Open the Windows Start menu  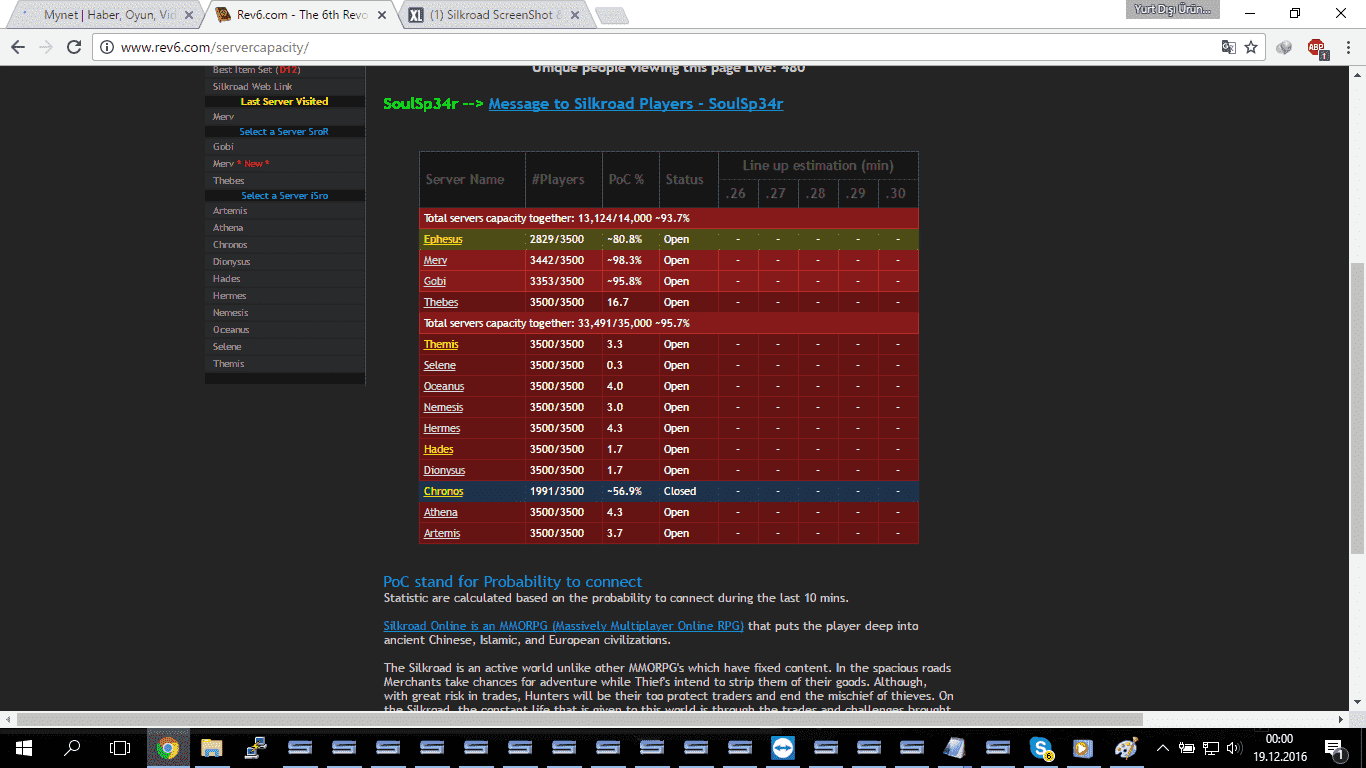click(x=24, y=748)
